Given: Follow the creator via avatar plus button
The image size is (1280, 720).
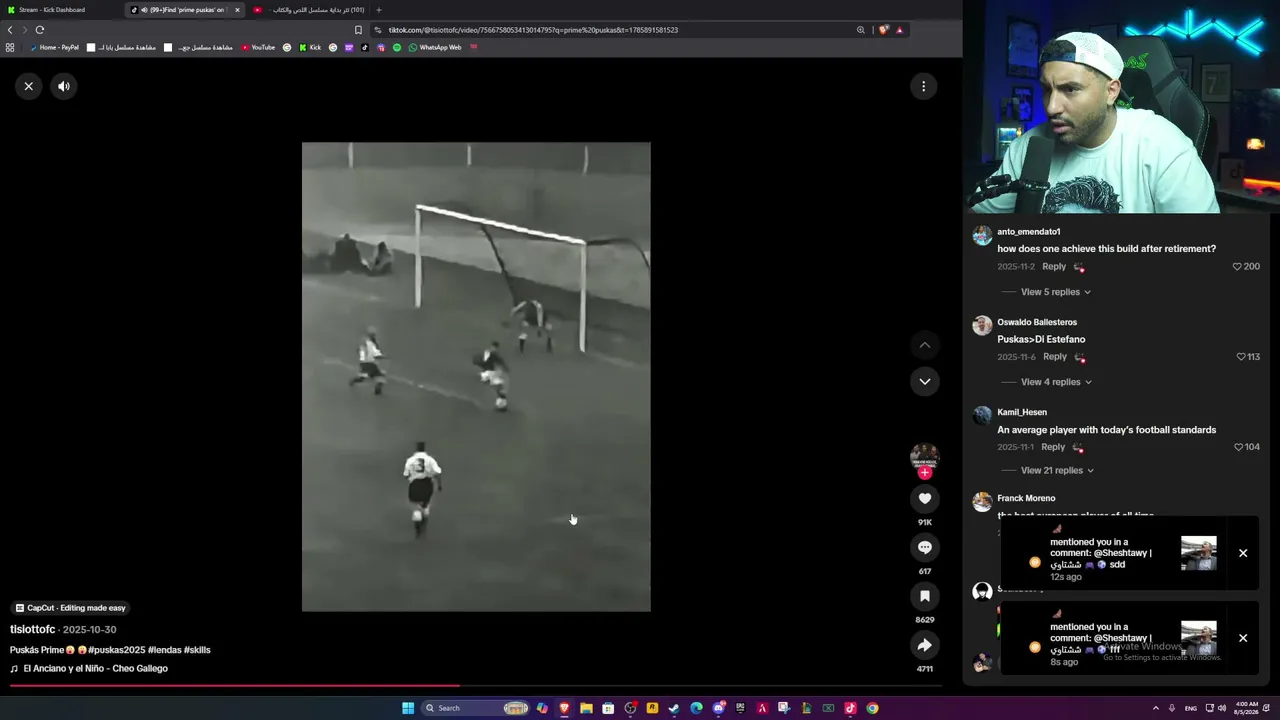Looking at the screenshot, I should point(925,472).
